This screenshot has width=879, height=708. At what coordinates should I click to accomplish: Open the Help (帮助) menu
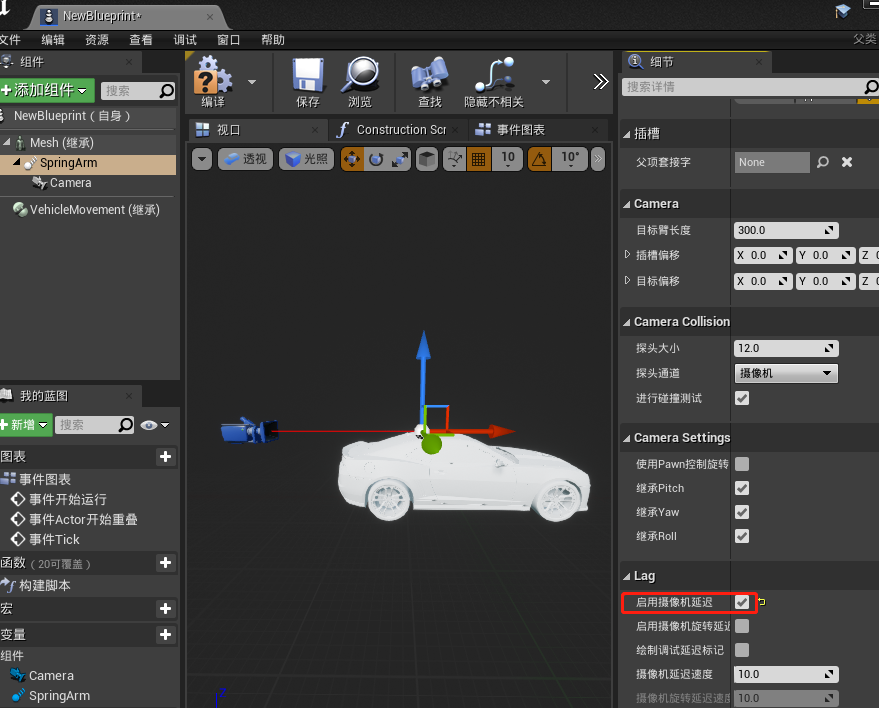[x=273, y=40]
